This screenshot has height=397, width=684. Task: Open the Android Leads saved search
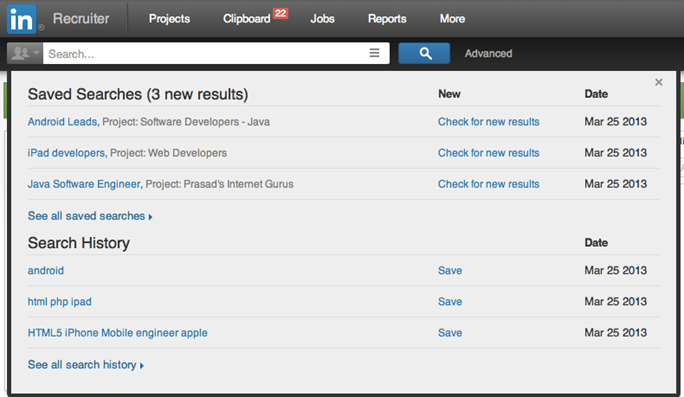63,122
